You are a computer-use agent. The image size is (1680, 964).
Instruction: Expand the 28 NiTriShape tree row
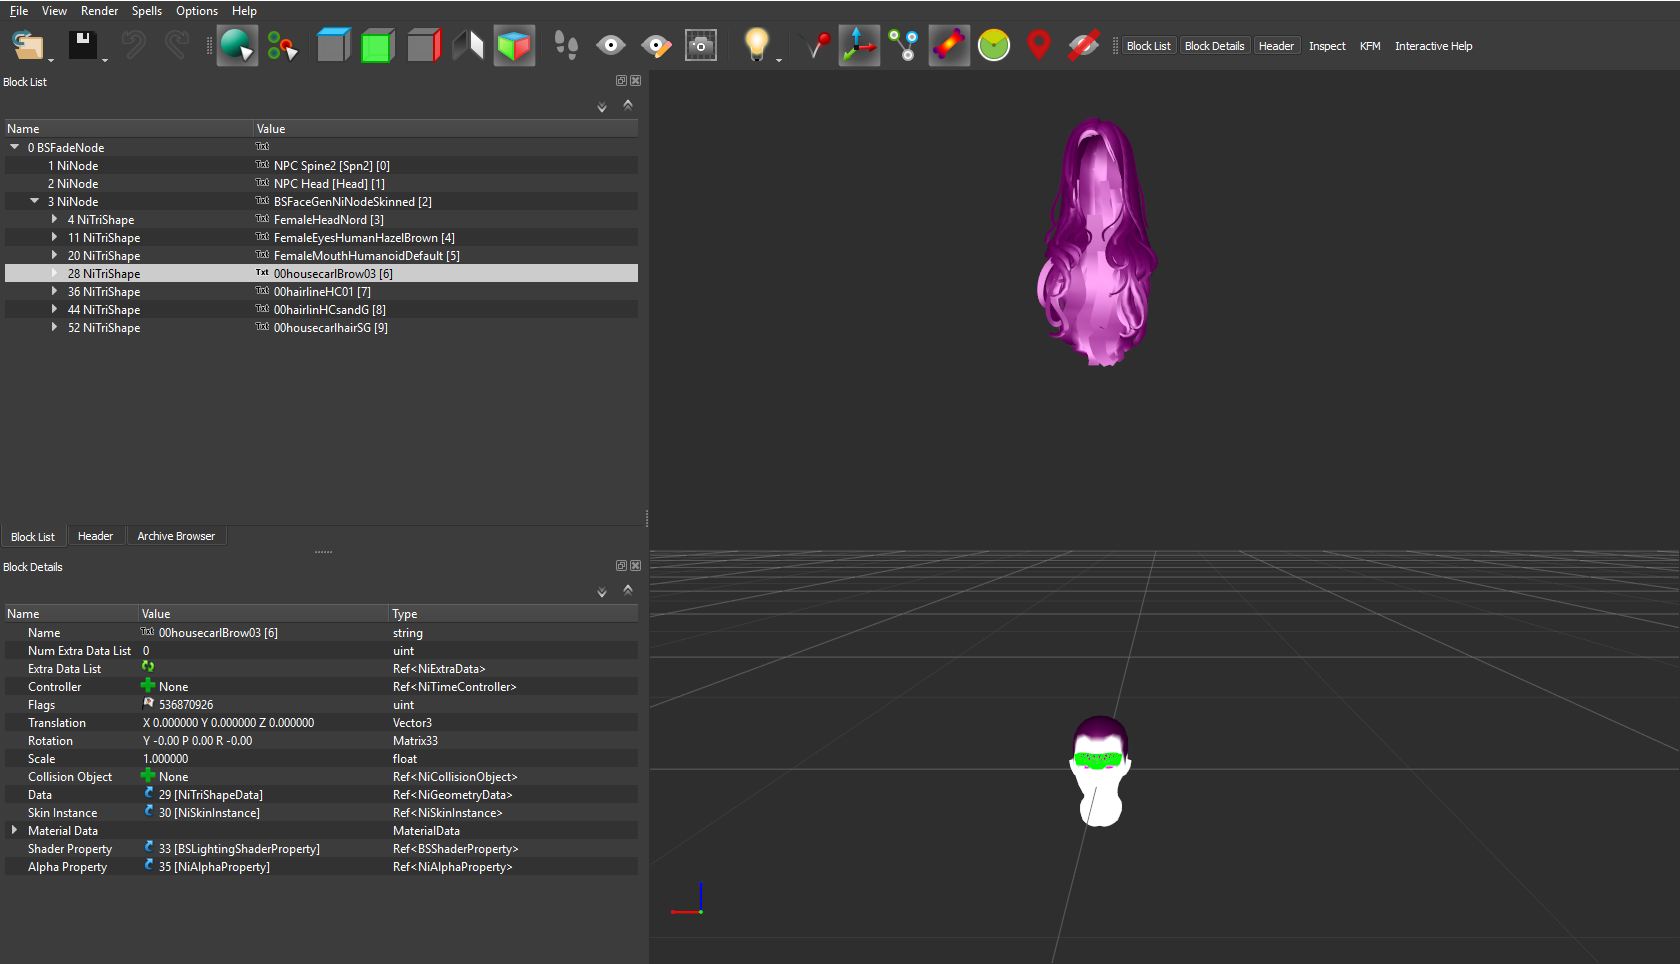click(x=54, y=273)
